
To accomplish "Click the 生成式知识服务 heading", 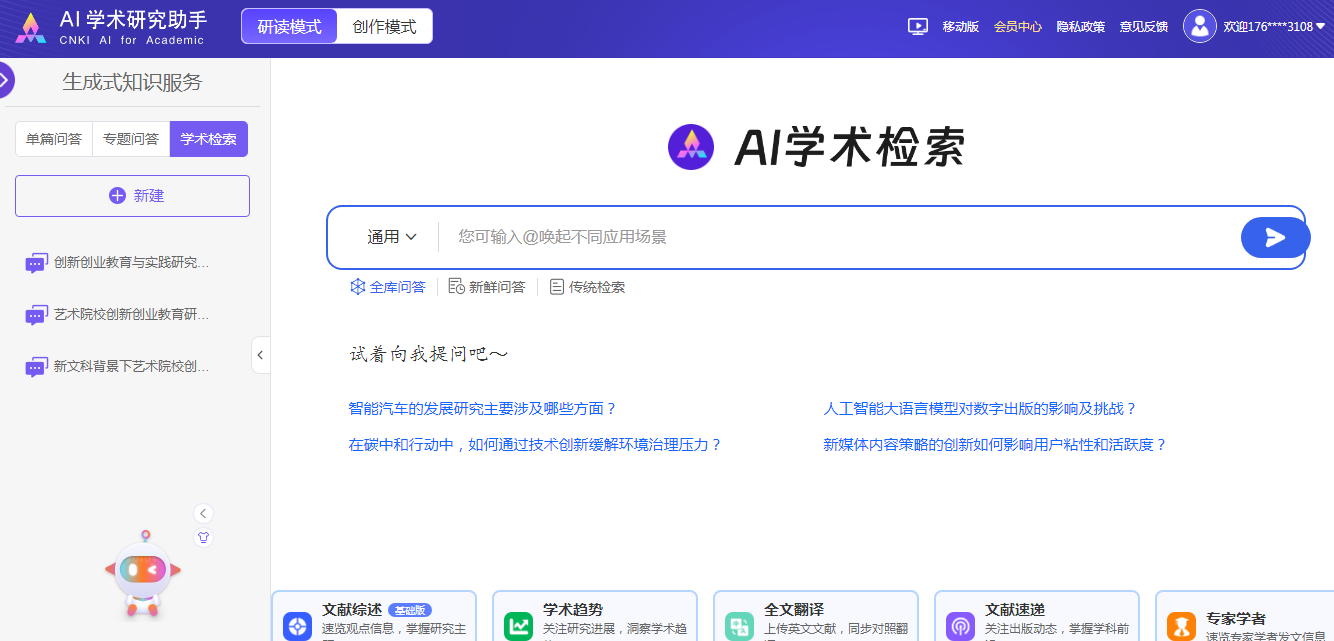I will (x=132, y=82).
